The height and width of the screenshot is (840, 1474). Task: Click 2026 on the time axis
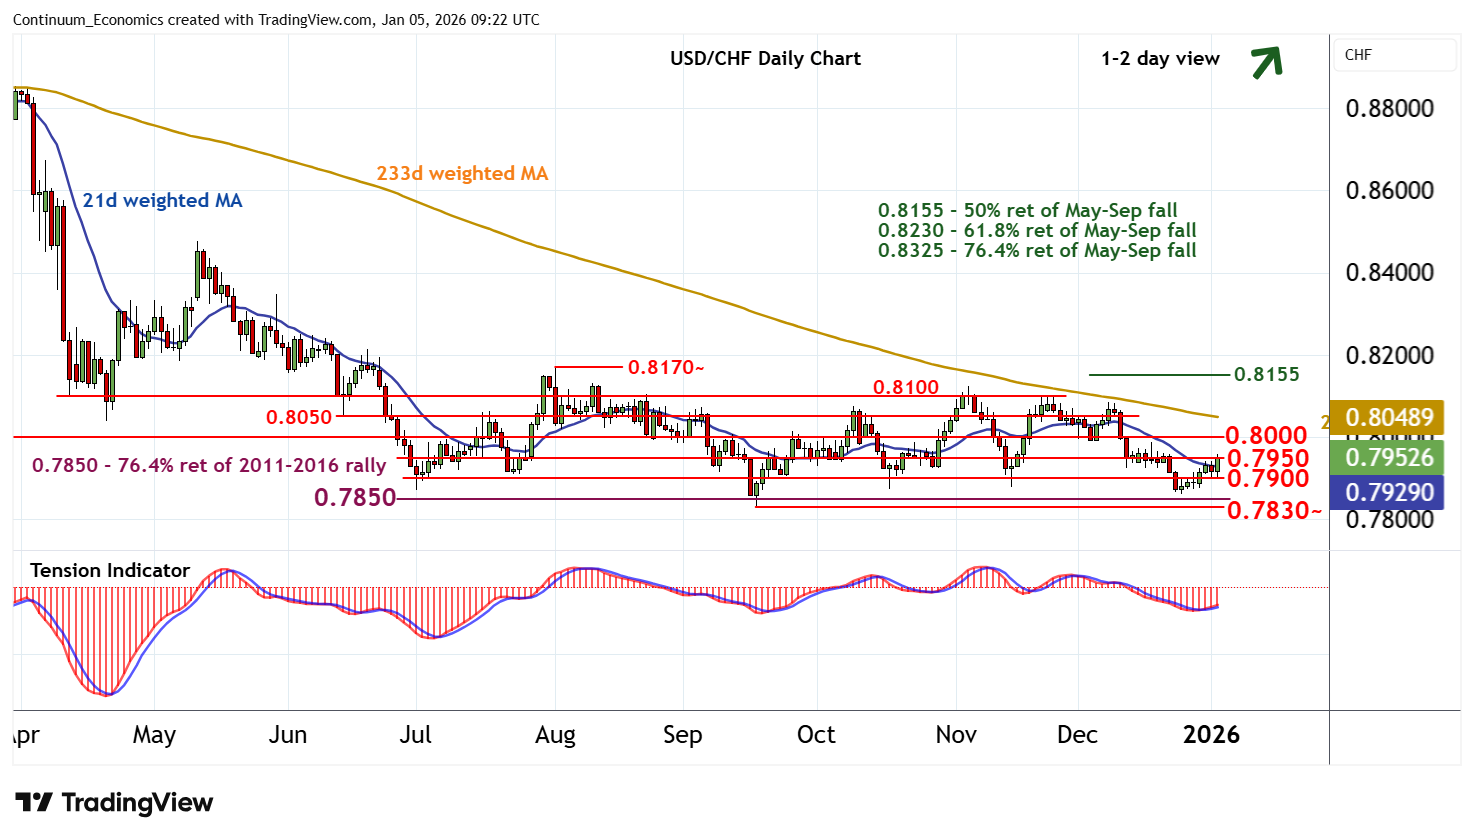[x=1211, y=735]
